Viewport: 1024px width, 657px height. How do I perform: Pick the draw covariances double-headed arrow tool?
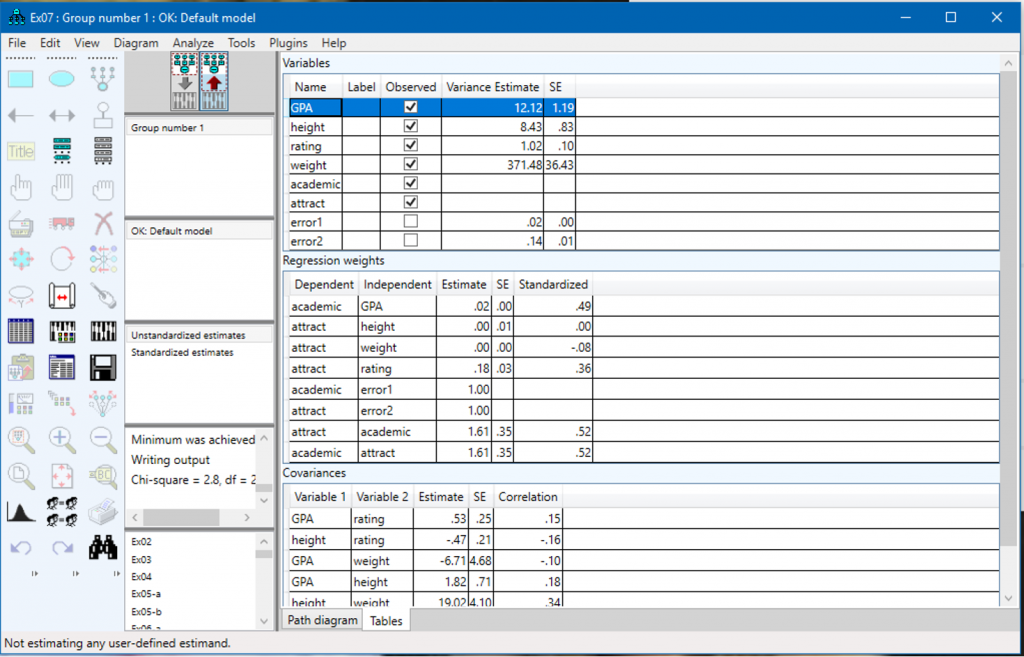(x=62, y=116)
